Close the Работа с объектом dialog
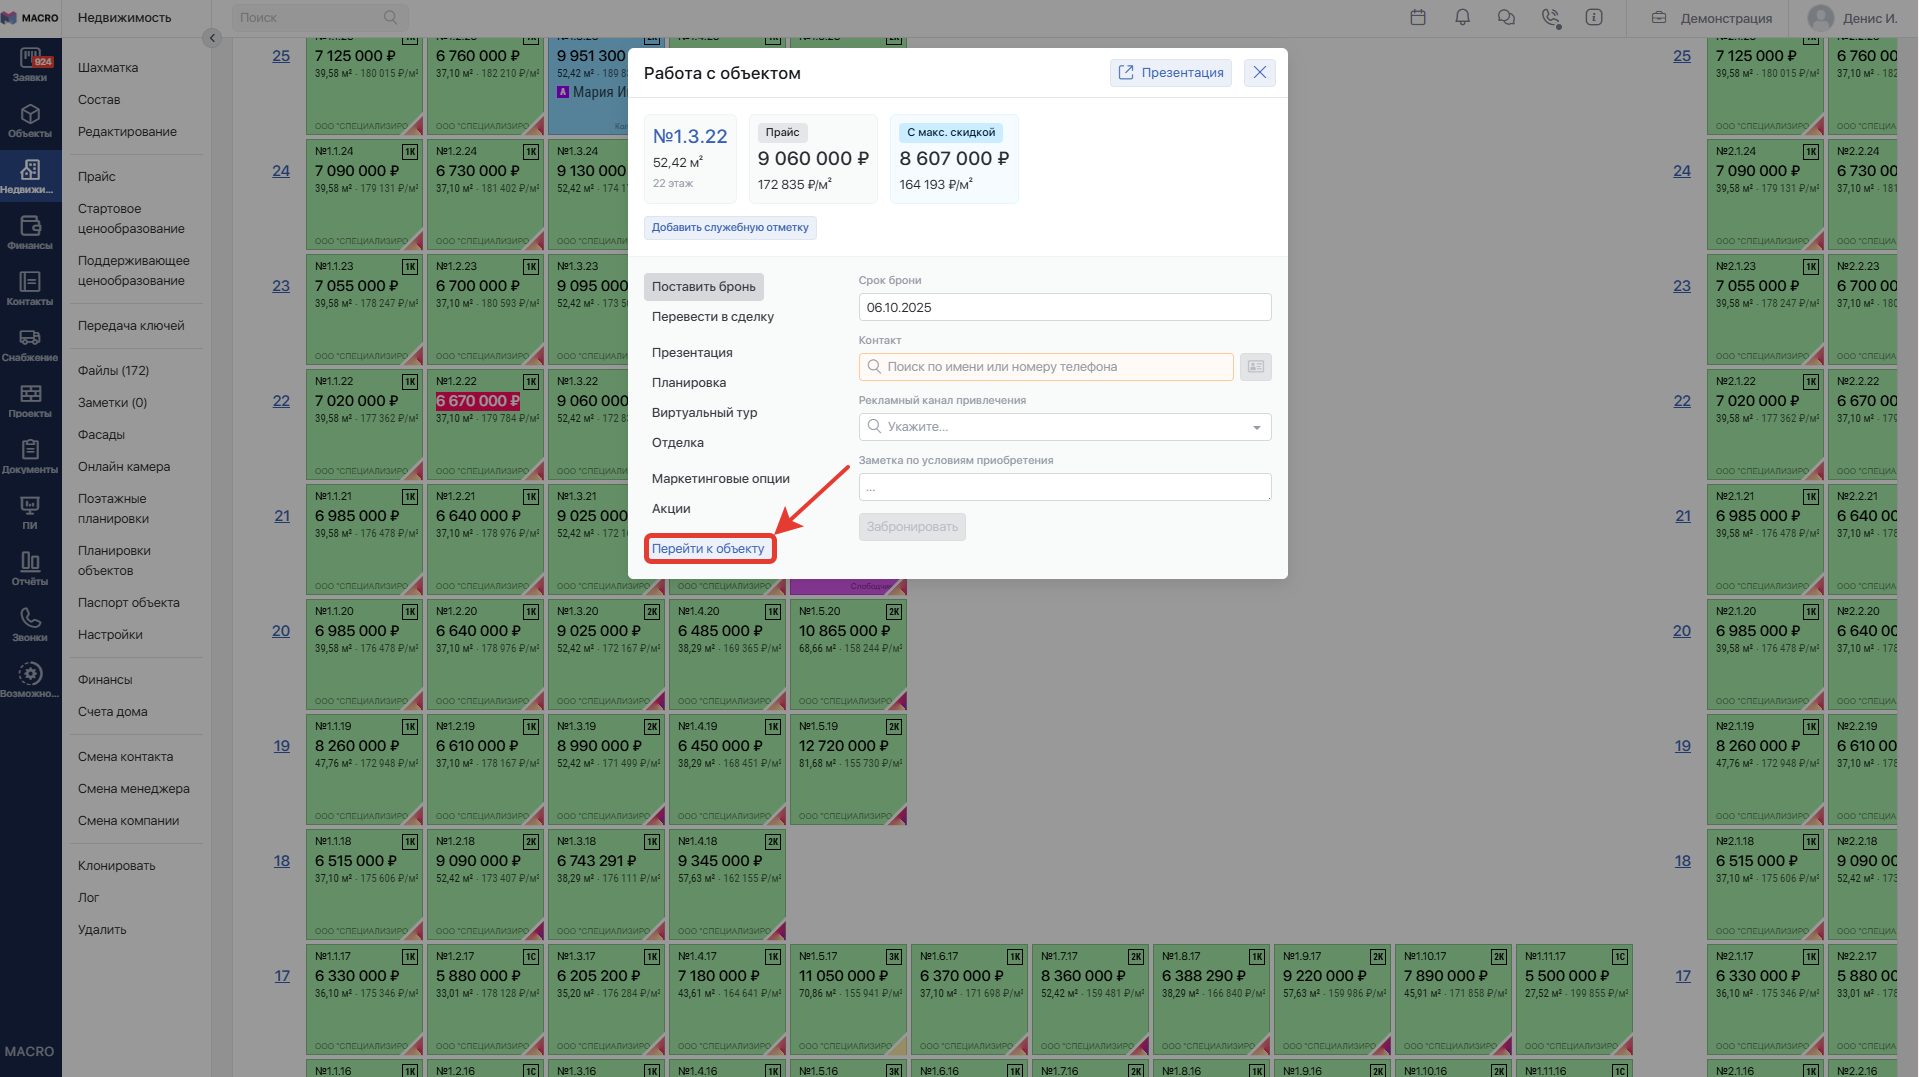Viewport: 1919px width, 1077px height. click(1259, 73)
